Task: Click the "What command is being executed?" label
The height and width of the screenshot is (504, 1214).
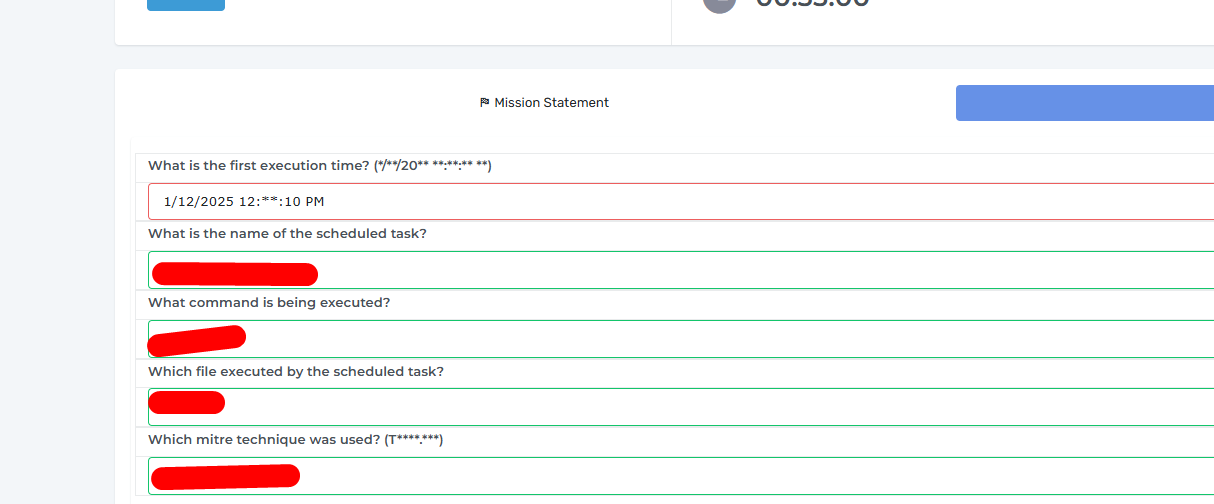Action: click(269, 302)
